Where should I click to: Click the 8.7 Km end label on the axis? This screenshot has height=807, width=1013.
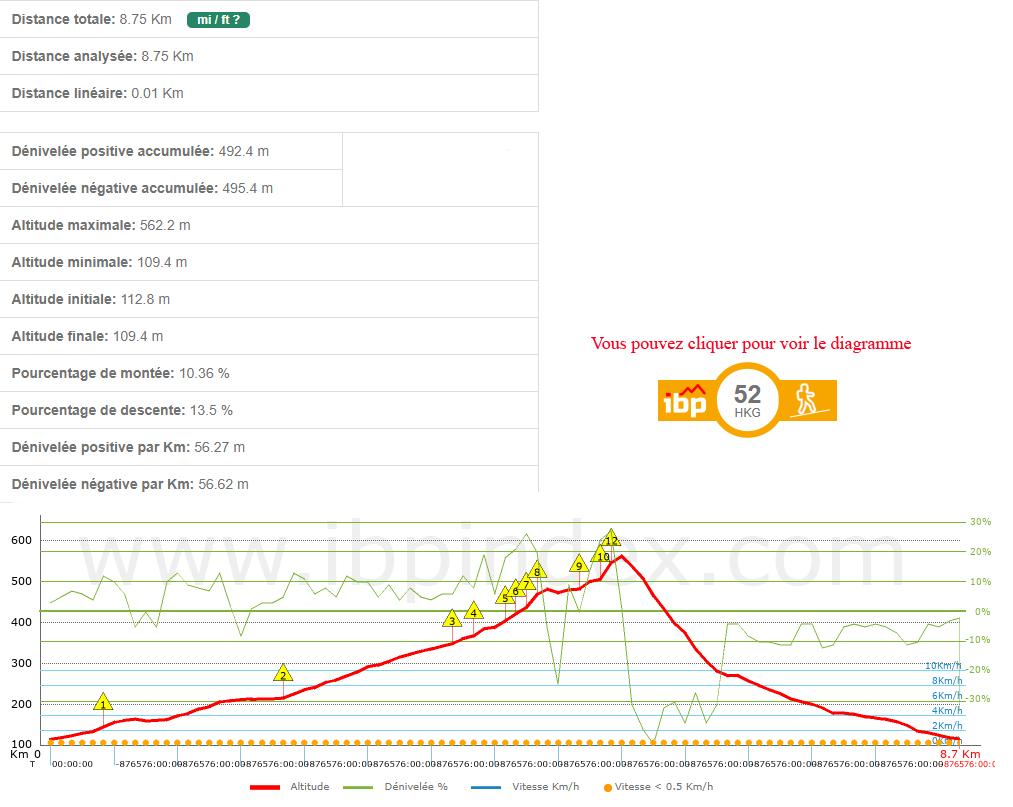click(959, 754)
